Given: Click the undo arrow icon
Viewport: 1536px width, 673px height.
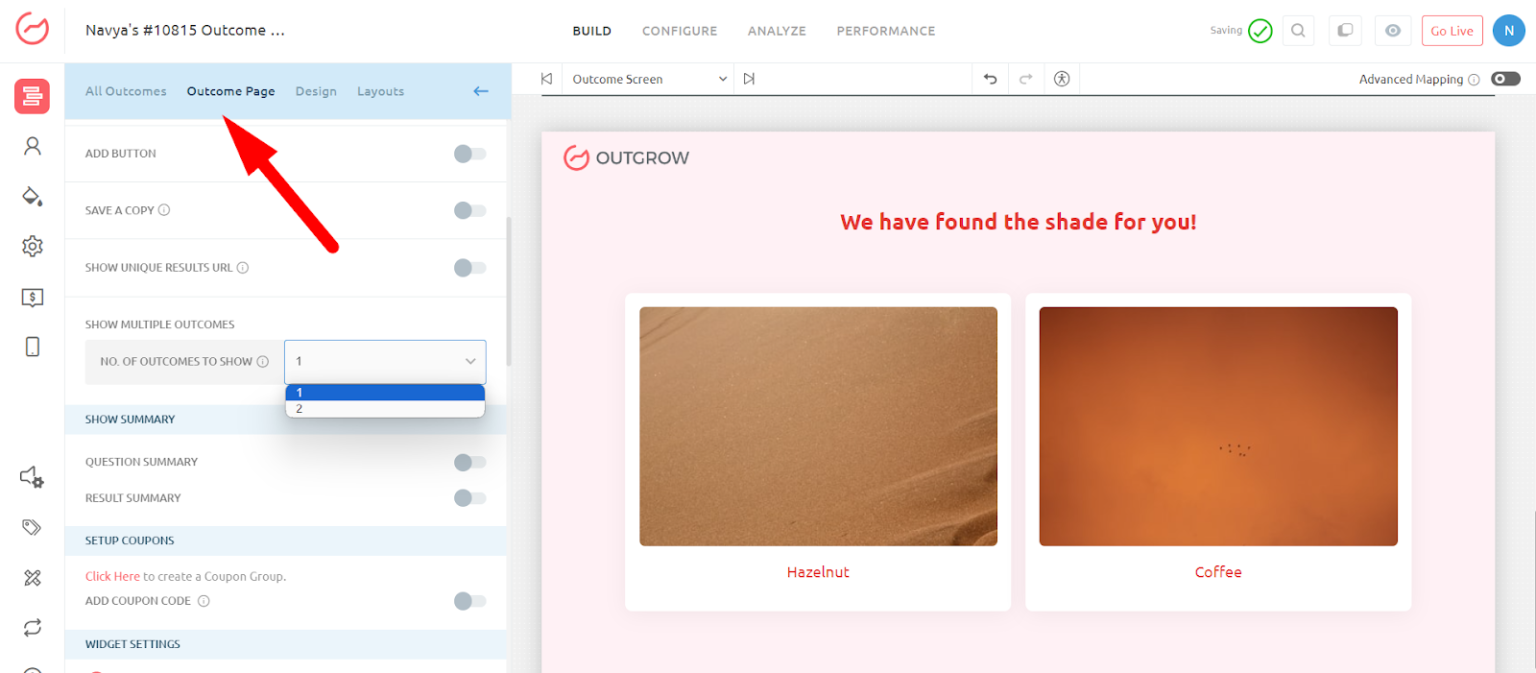Looking at the screenshot, I should click(x=990, y=79).
